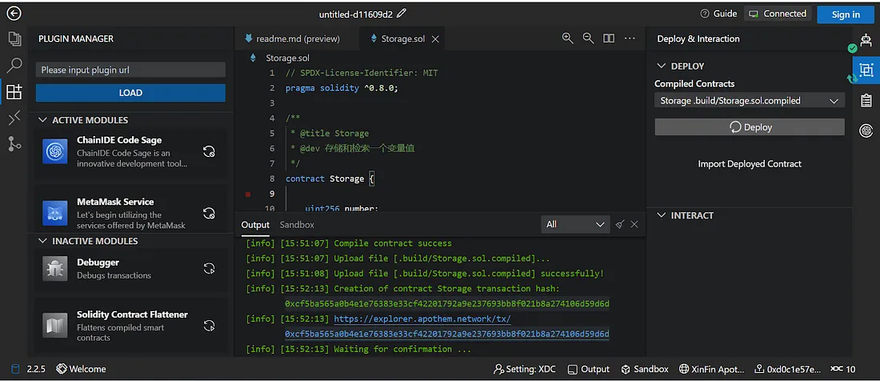The width and height of the screenshot is (880, 381).
Task: Toggle Debugger module activation
Action: [209, 268]
